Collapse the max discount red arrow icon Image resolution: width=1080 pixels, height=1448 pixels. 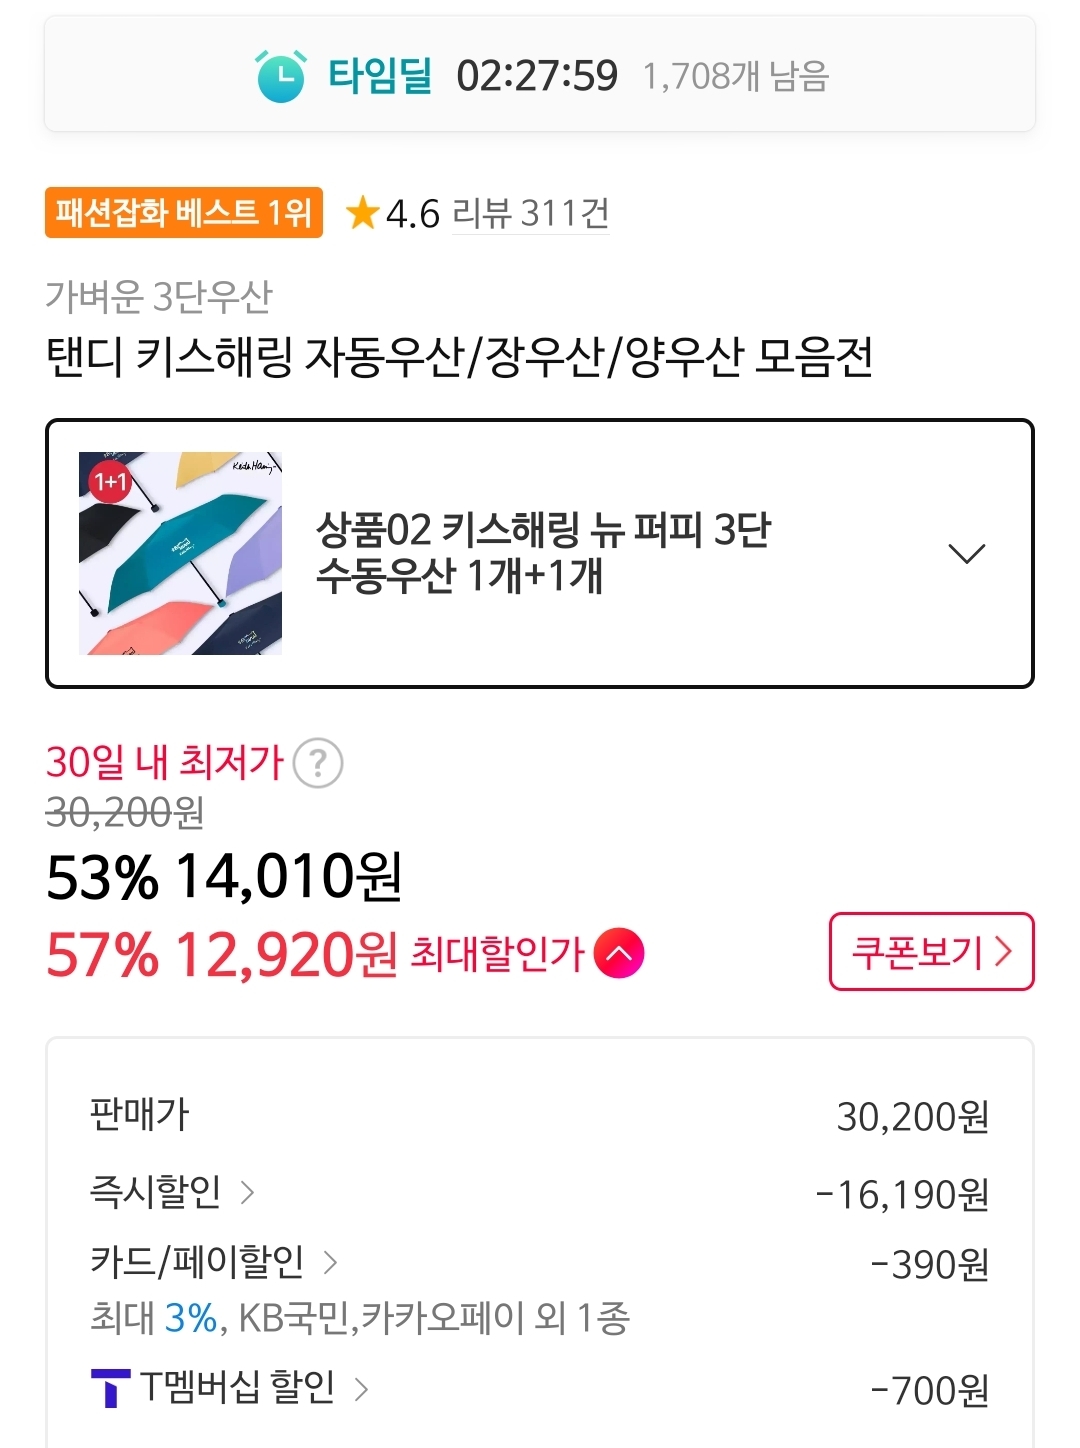pos(619,953)
